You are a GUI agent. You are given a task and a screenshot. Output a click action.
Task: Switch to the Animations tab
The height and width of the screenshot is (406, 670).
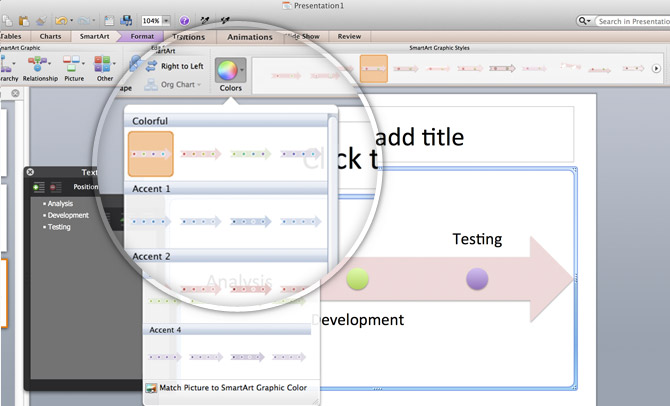coord(250,37)
